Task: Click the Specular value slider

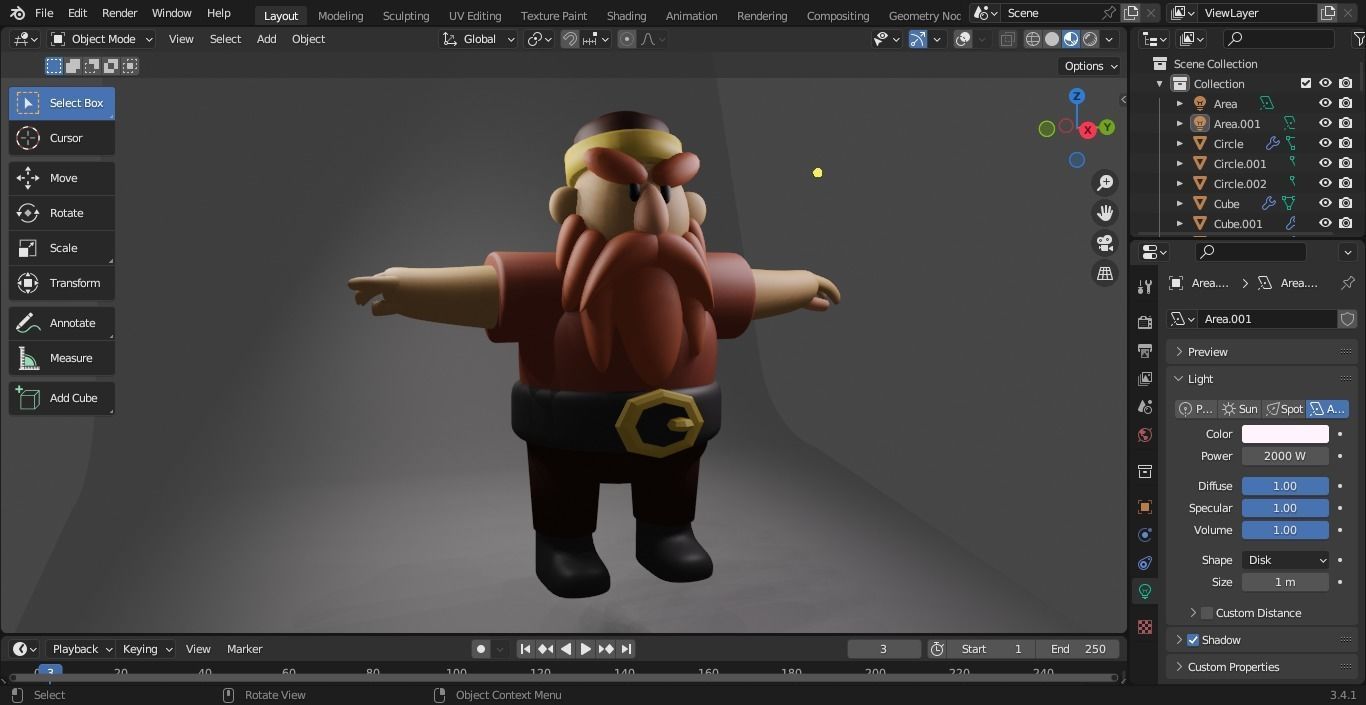Action: pyautogui.click(x=1285, y=508)
